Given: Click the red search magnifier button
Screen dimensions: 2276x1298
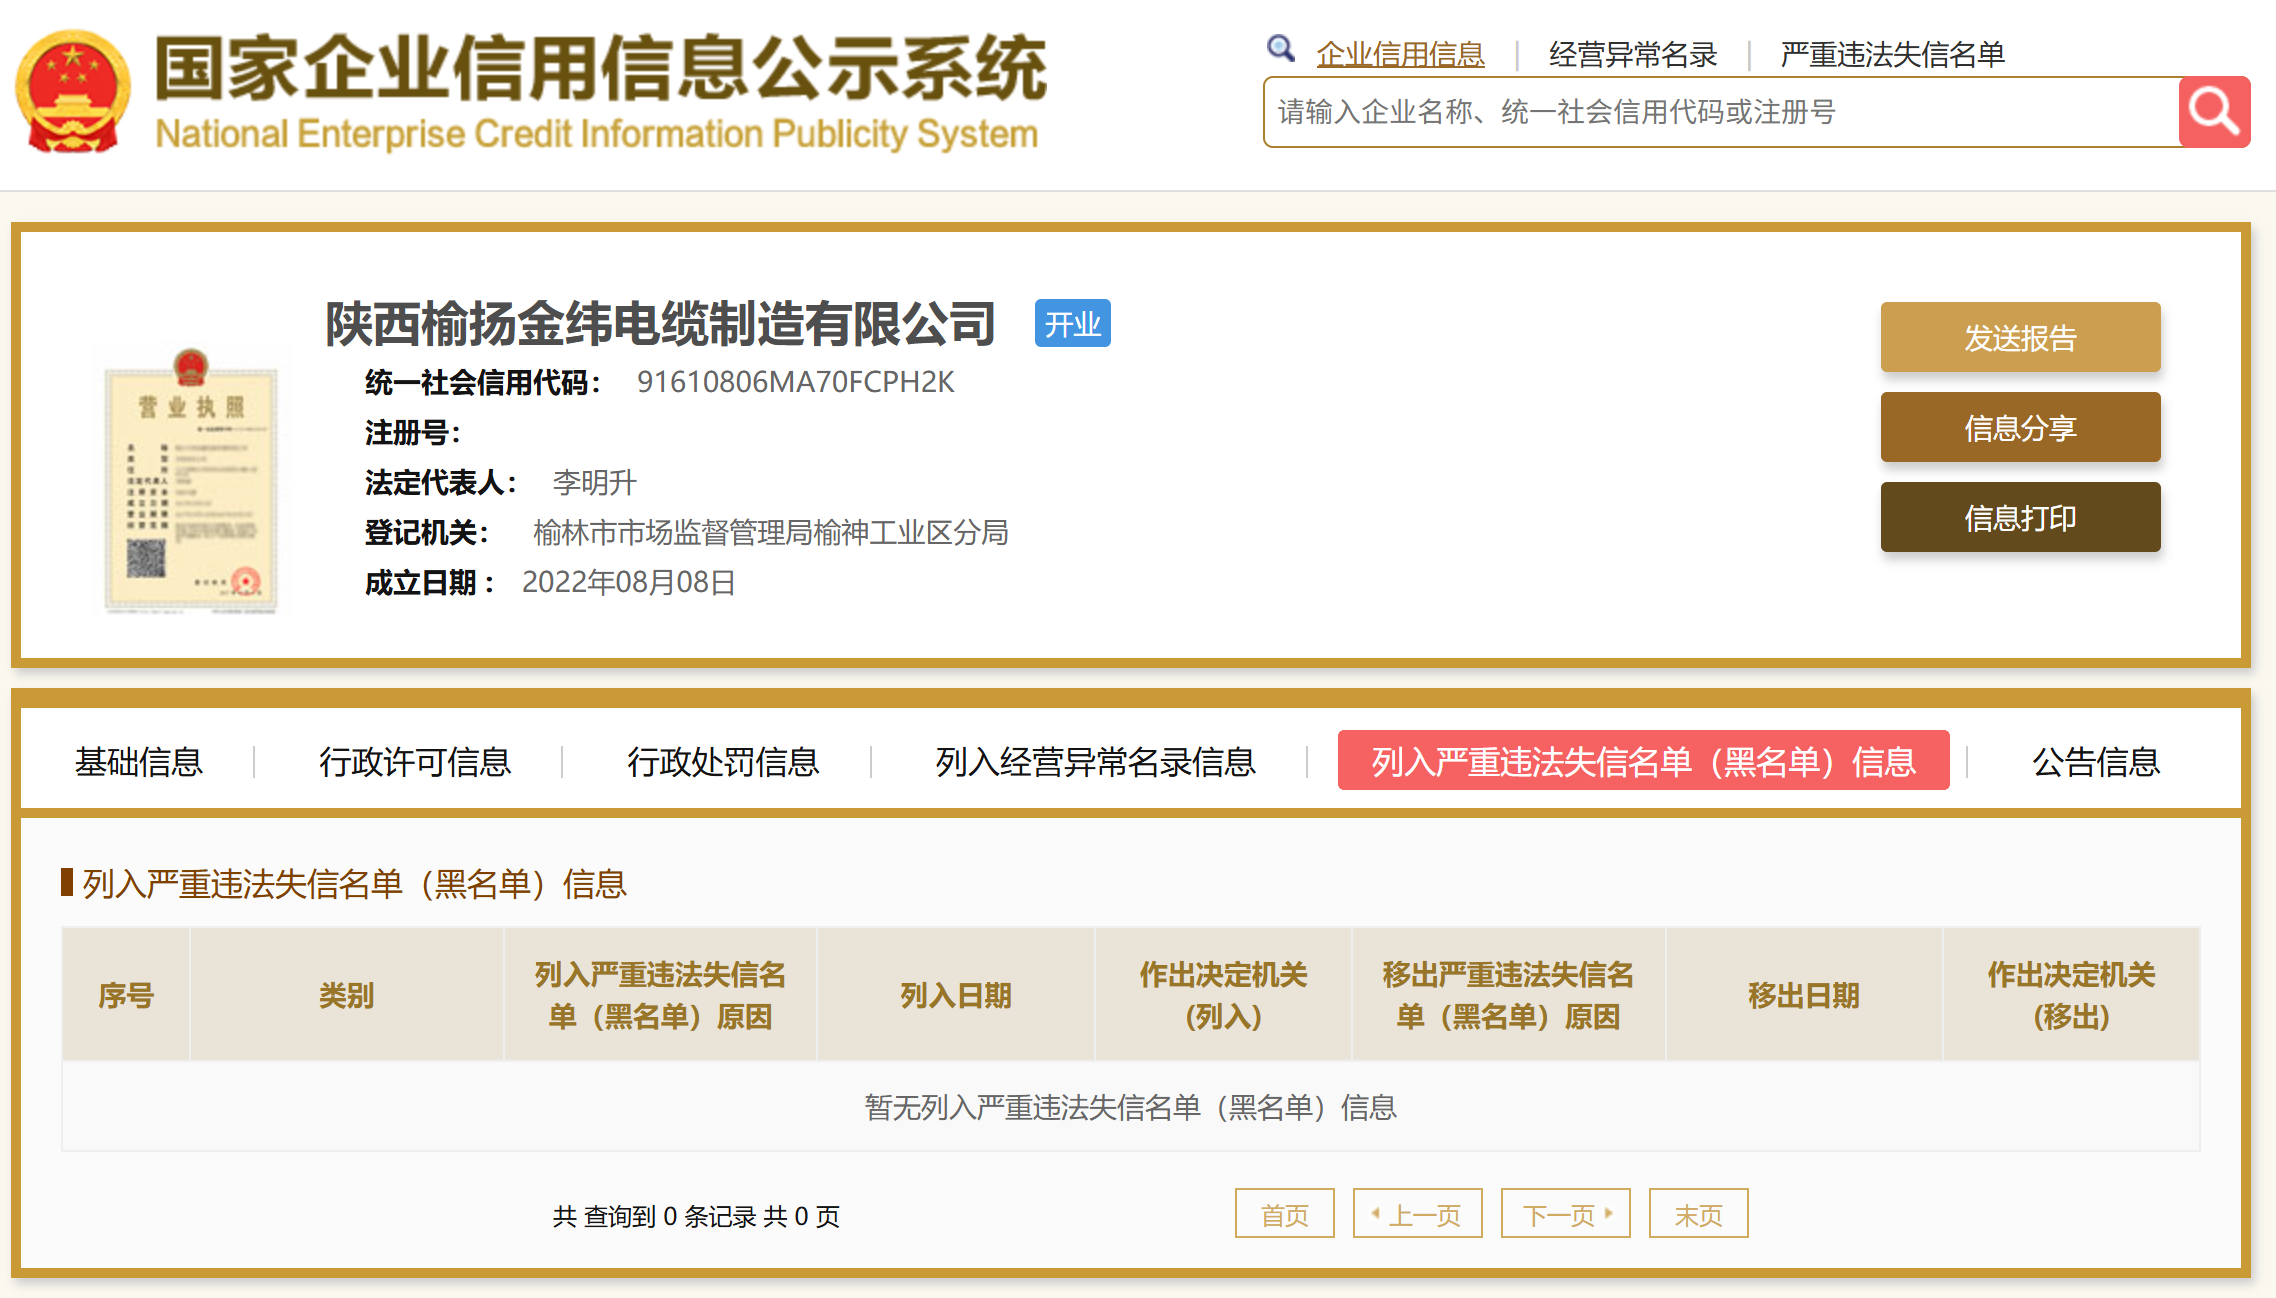Looking at the screenshot, I should pos(2213,112).
